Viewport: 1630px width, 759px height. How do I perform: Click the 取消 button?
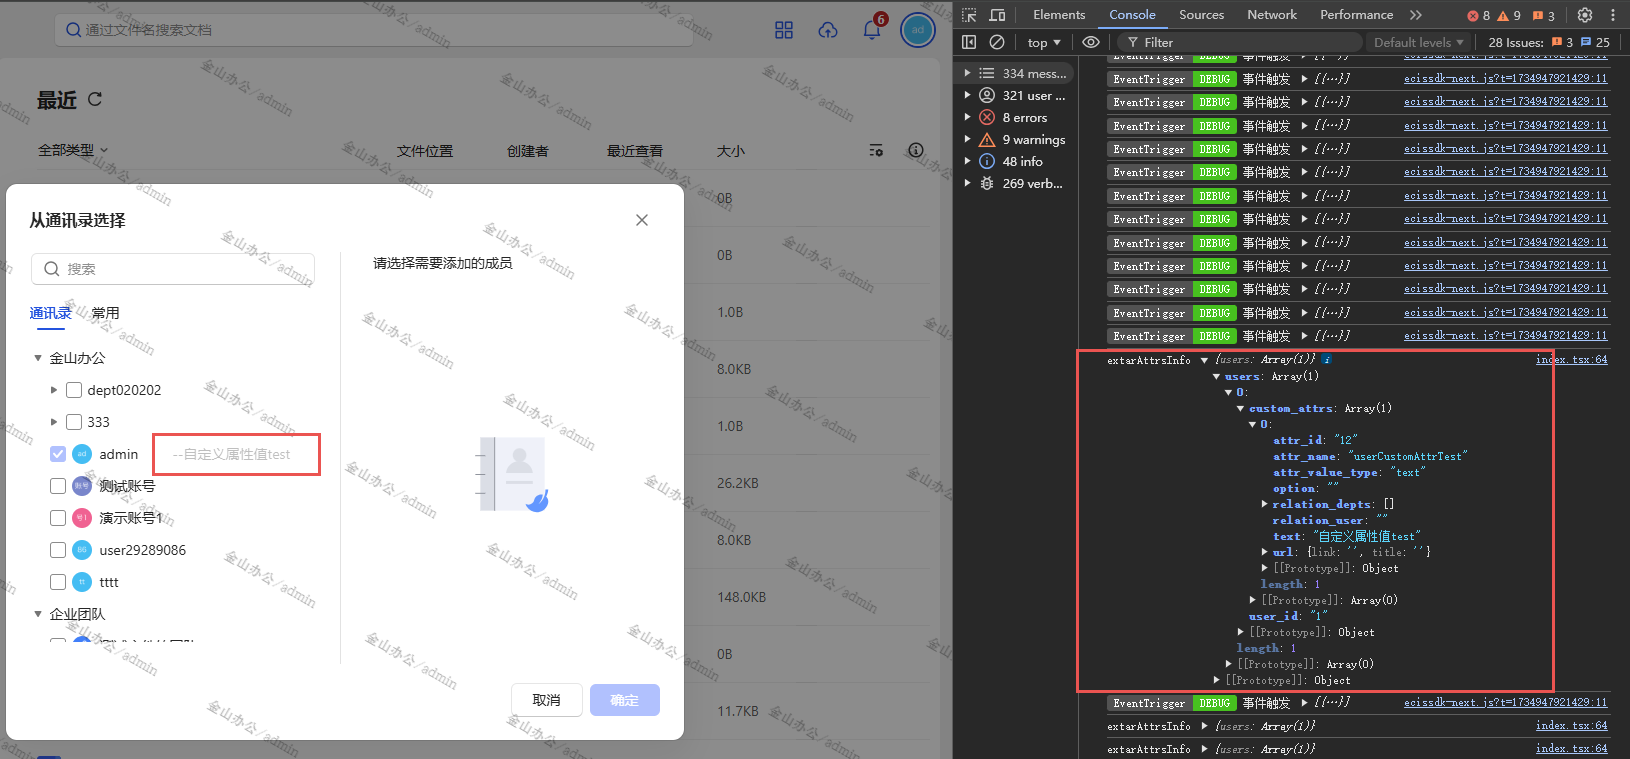pos(546,700)
